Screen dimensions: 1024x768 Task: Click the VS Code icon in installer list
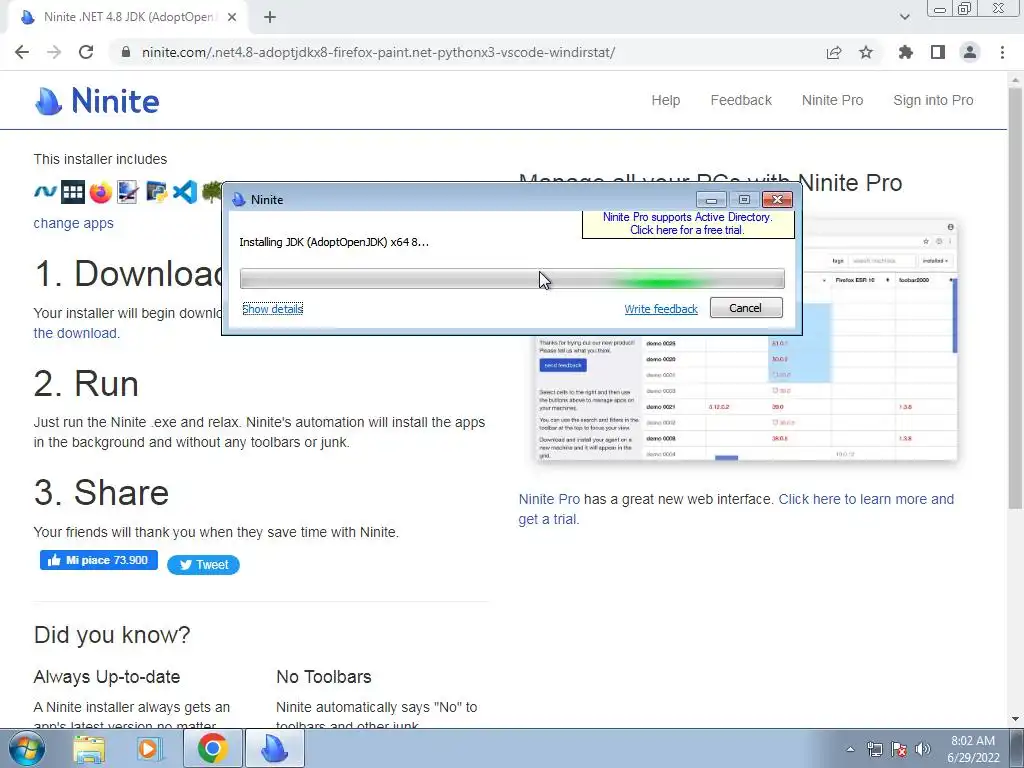coord(185,192)
